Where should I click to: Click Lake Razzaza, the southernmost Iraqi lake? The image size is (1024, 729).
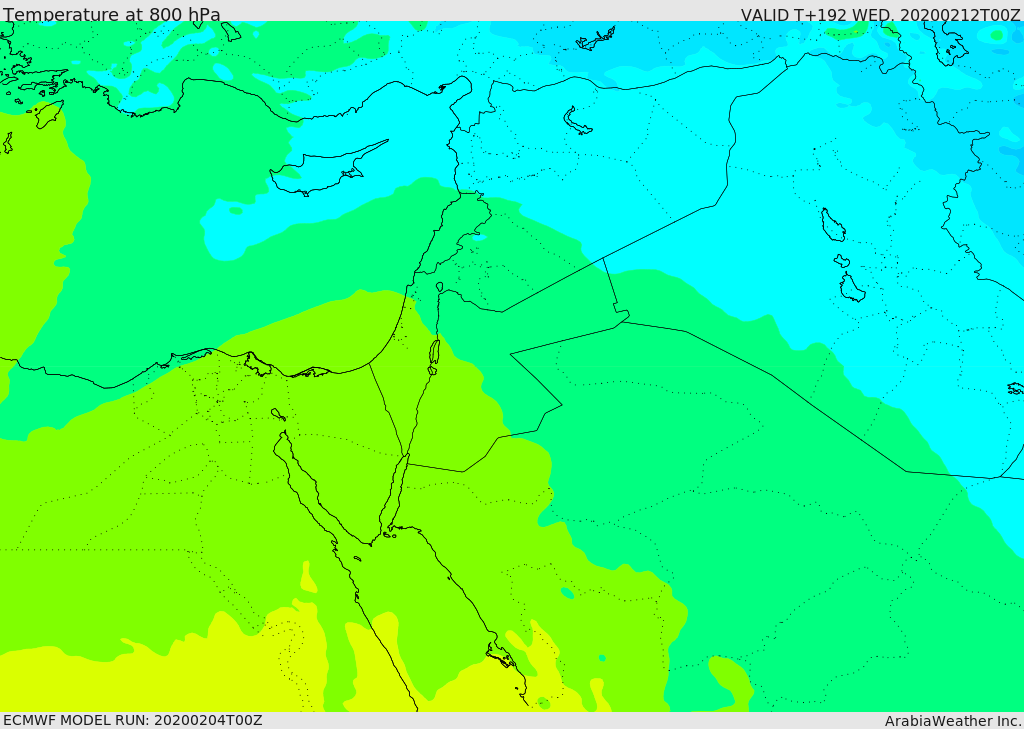click(852, 288)
